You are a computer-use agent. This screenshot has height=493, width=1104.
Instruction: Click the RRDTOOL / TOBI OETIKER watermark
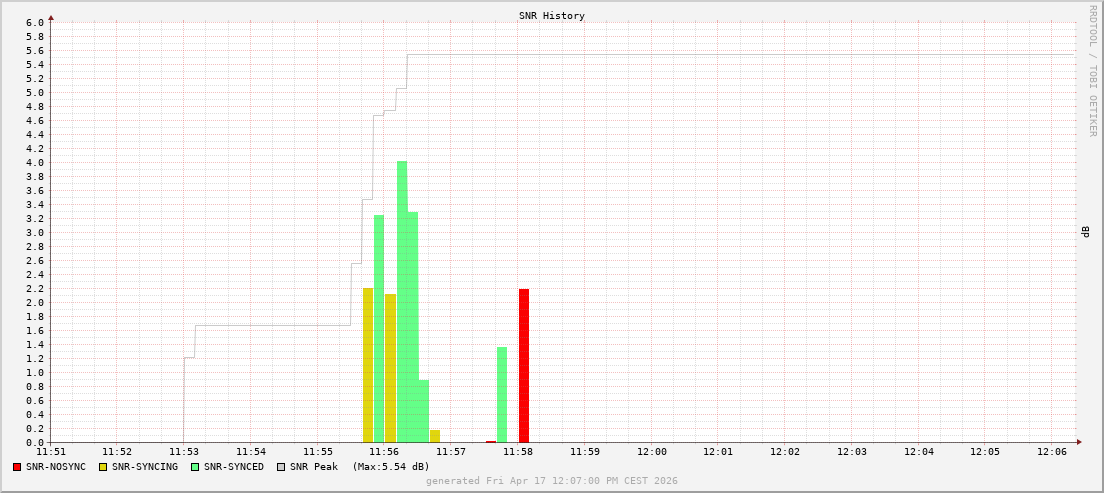coord(1092,70)
